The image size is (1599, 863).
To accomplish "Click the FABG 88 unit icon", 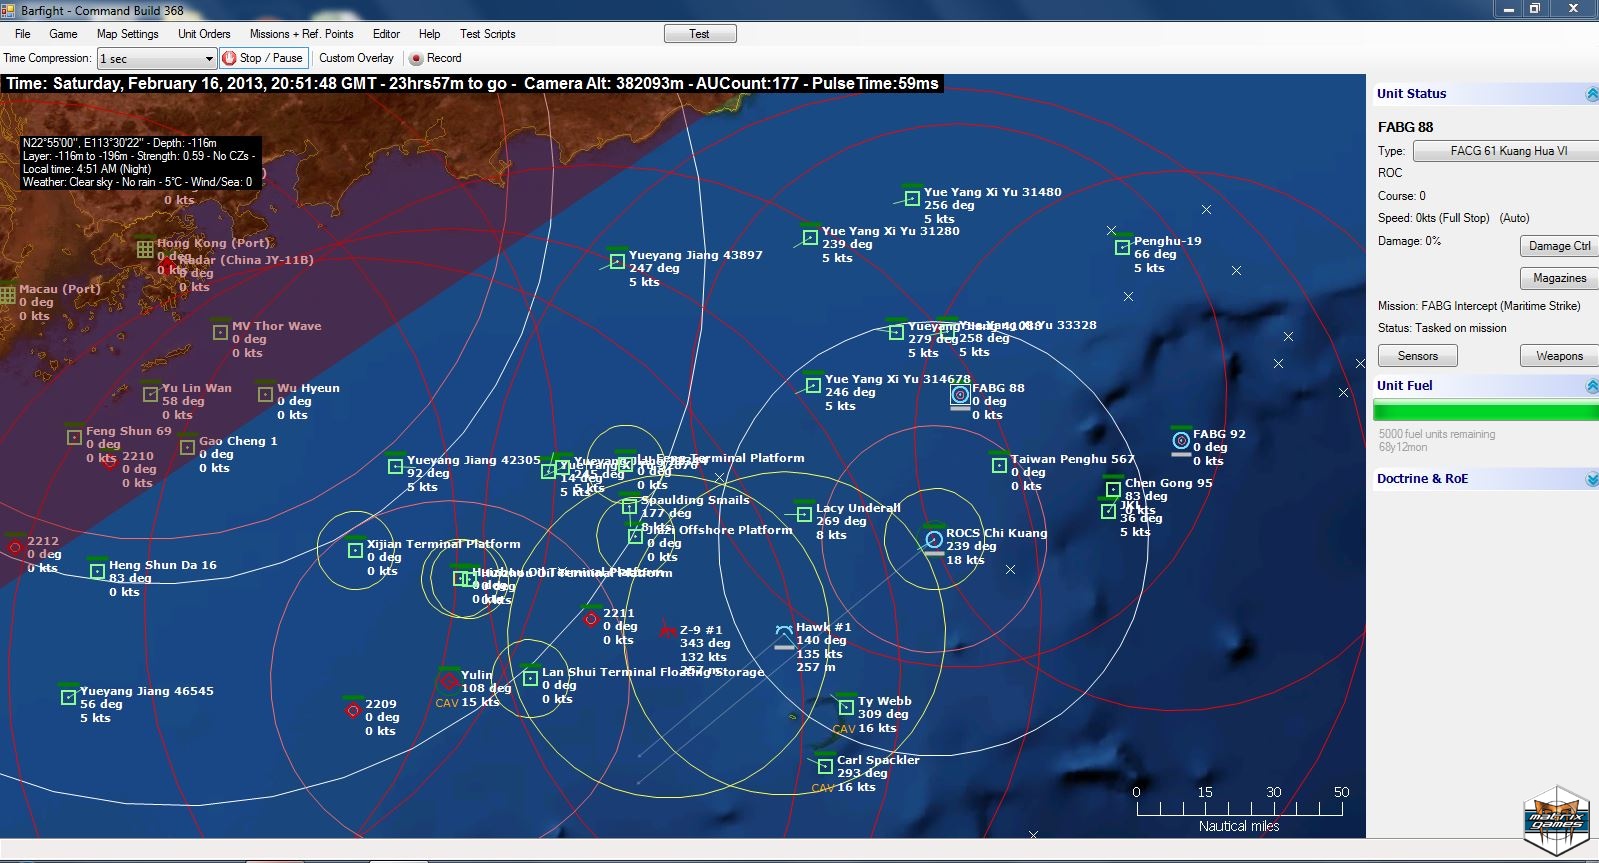I will click(x=960, y=395).
